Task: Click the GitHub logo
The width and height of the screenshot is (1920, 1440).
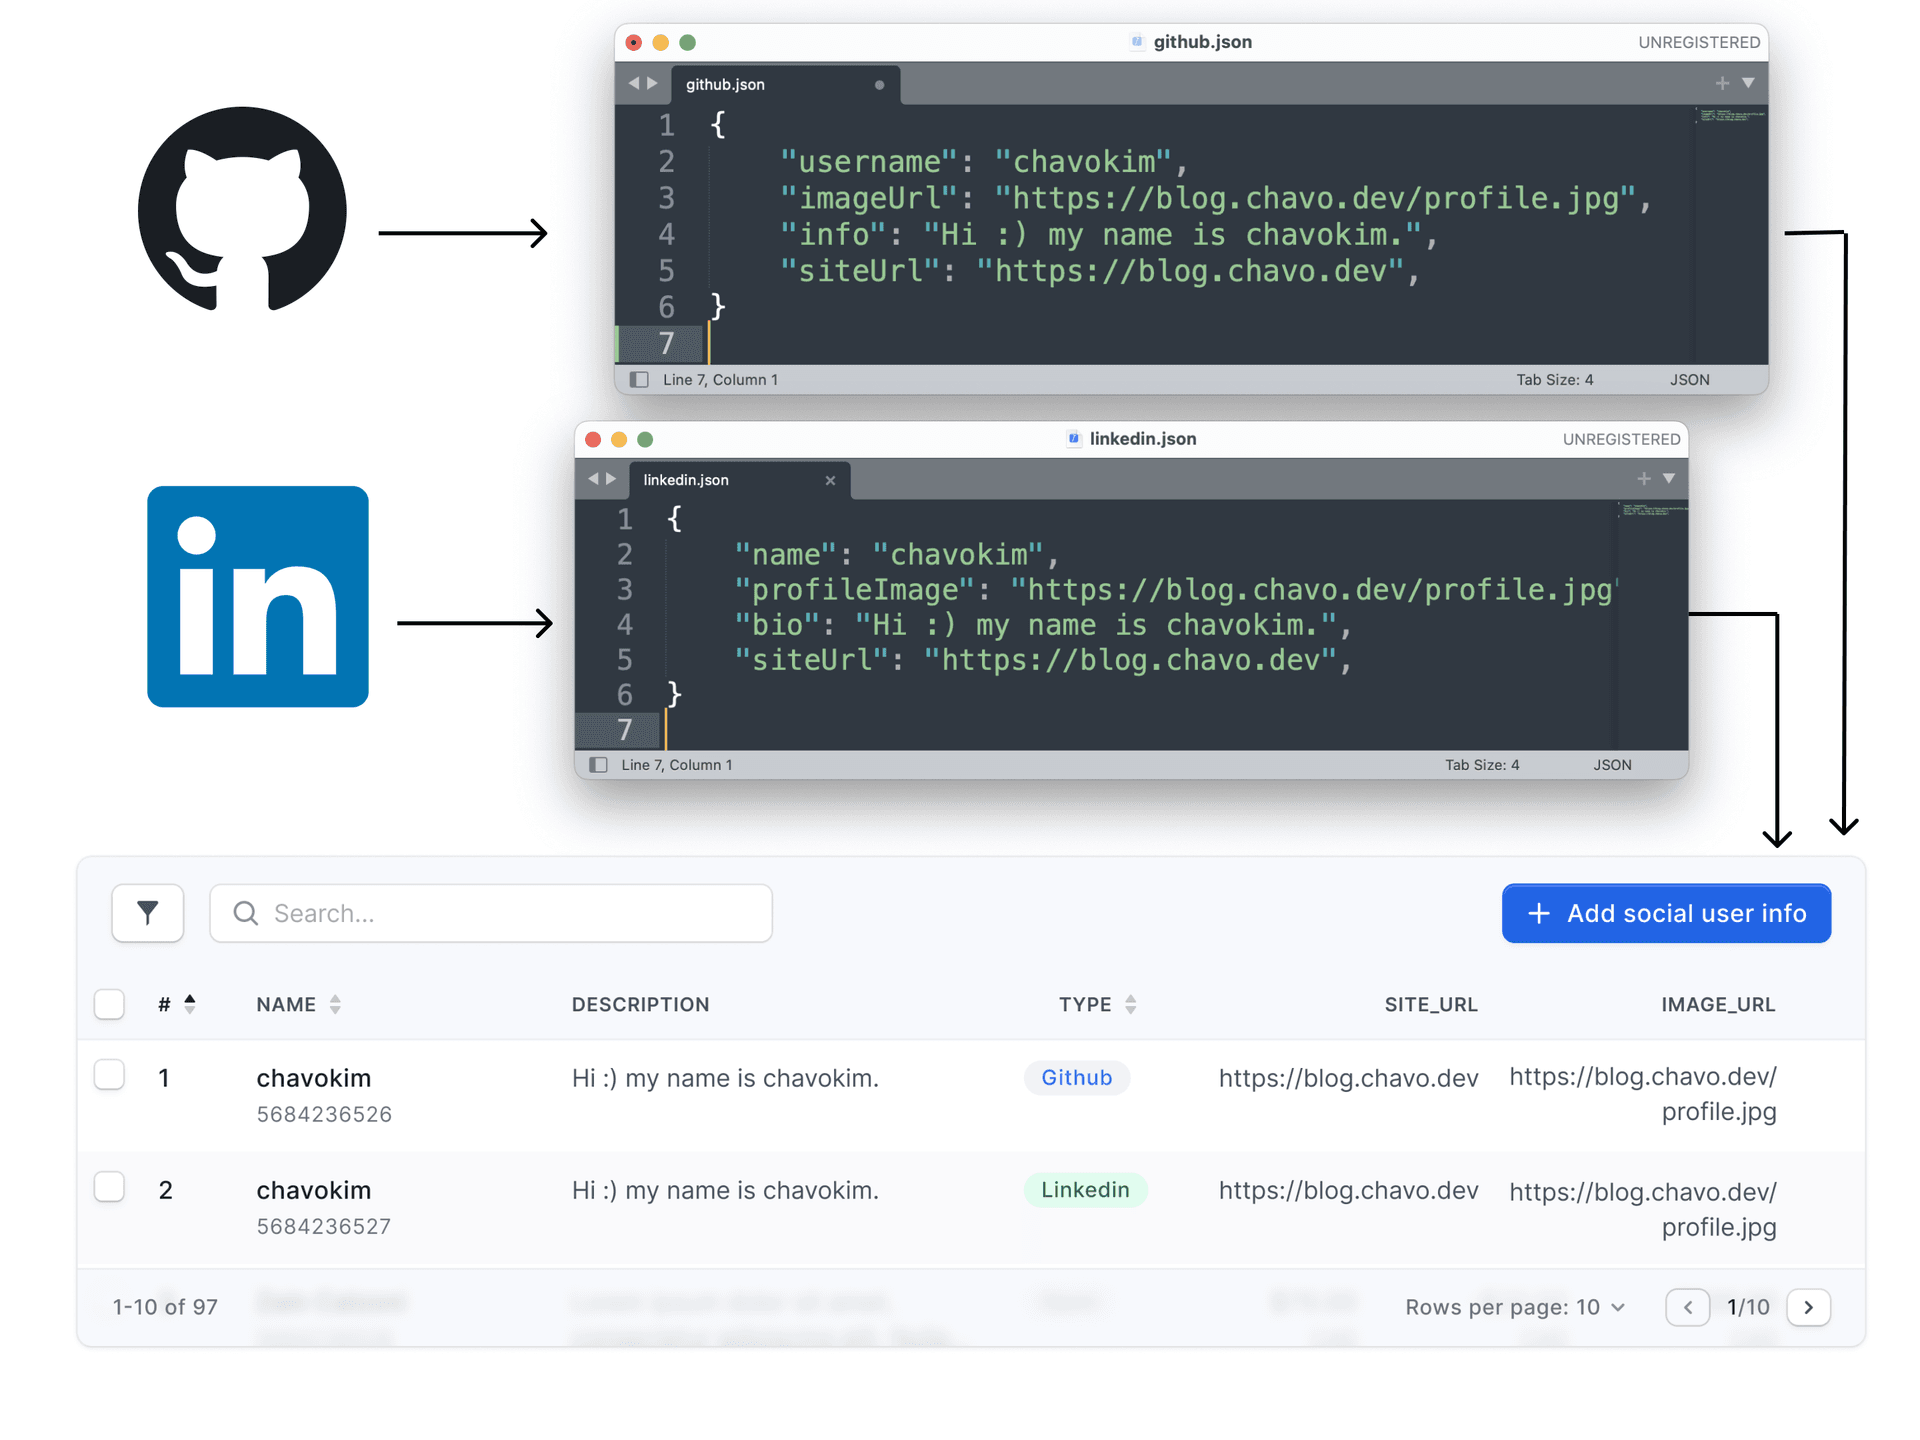Action: point(242,208)
